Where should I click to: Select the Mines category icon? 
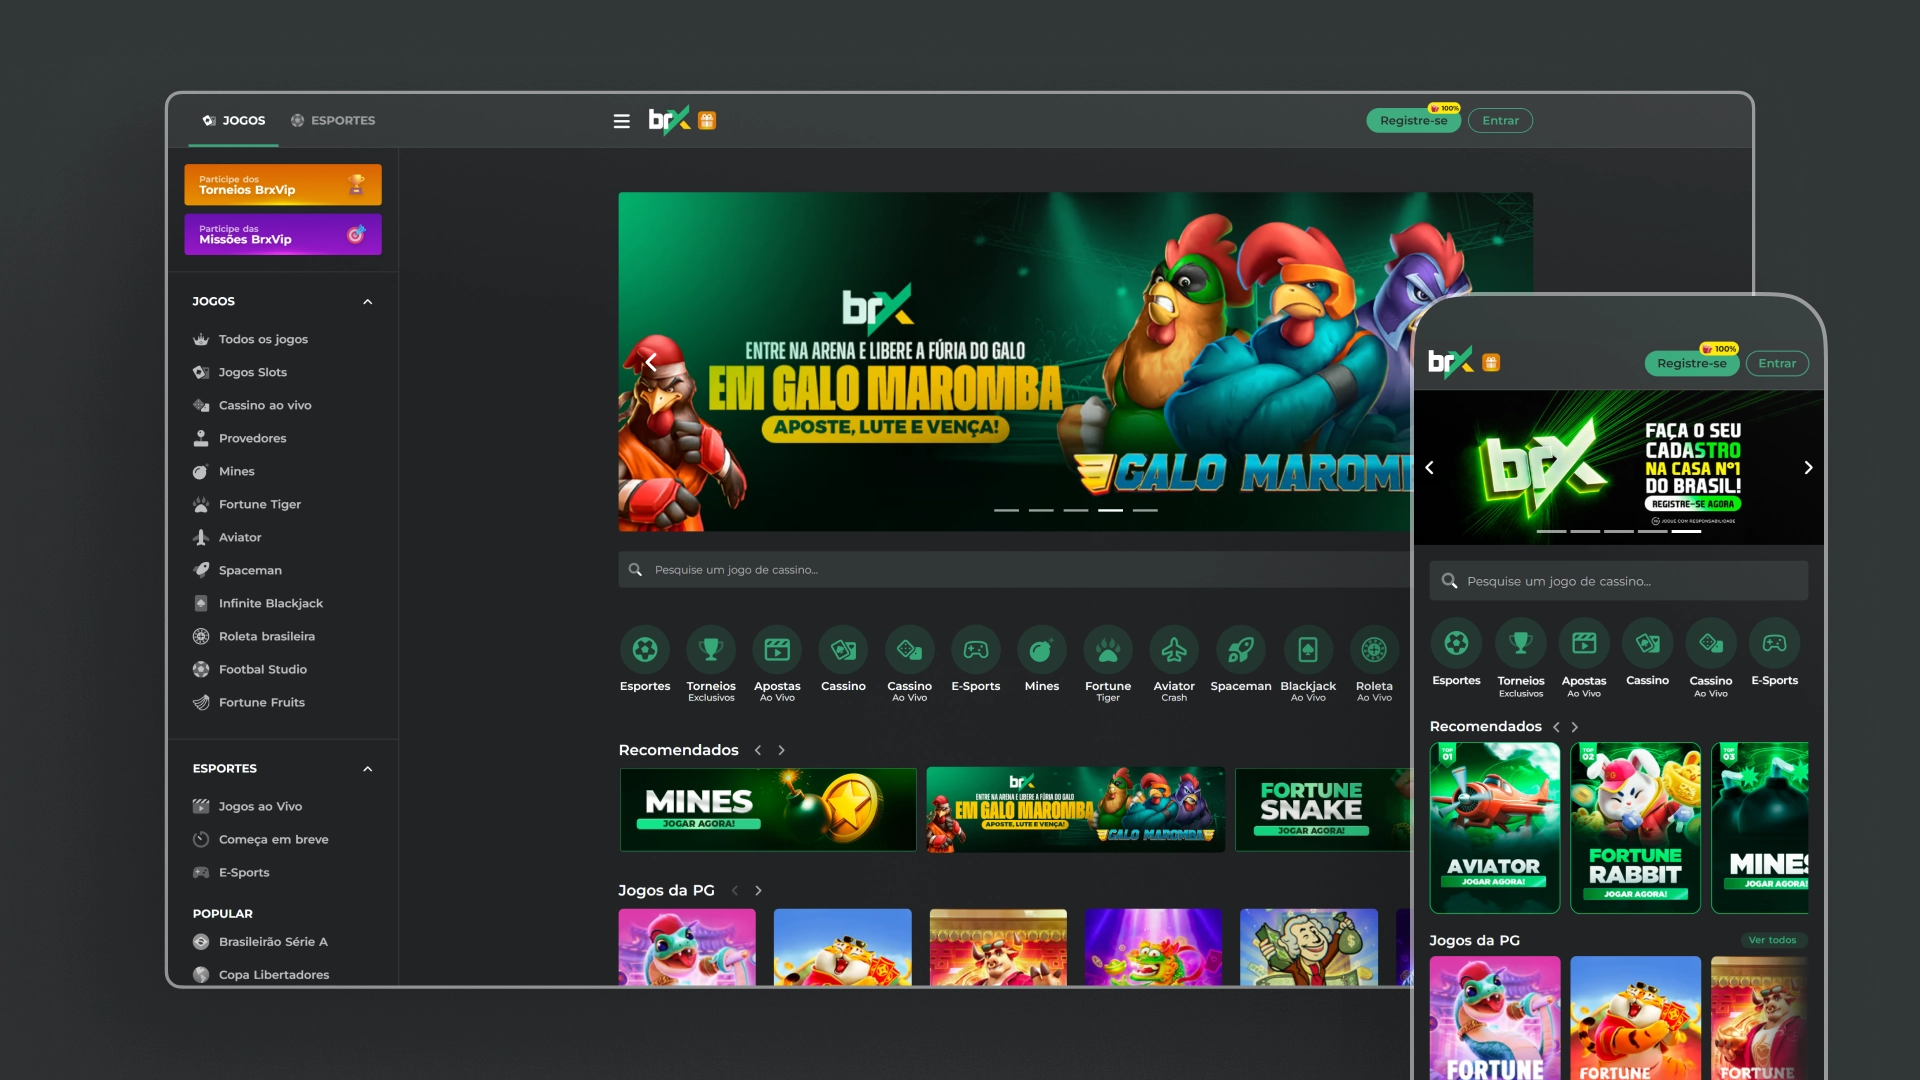[x=1041, y=651]
